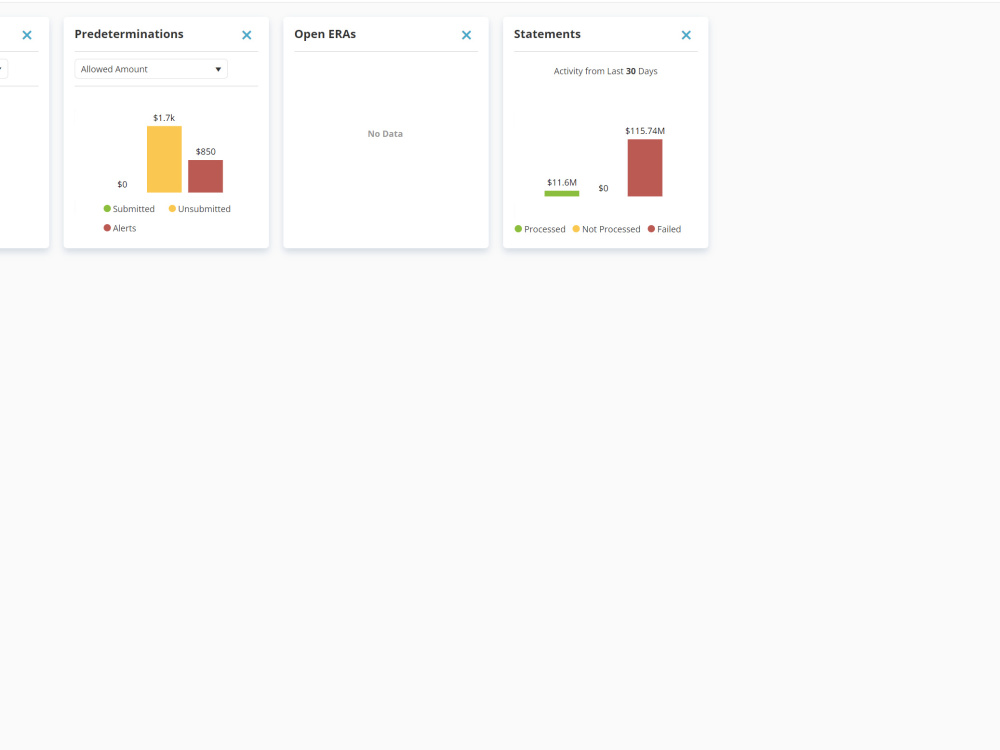
Task: Select the red Alerts $850 bar
Action: tap(205, 176)
